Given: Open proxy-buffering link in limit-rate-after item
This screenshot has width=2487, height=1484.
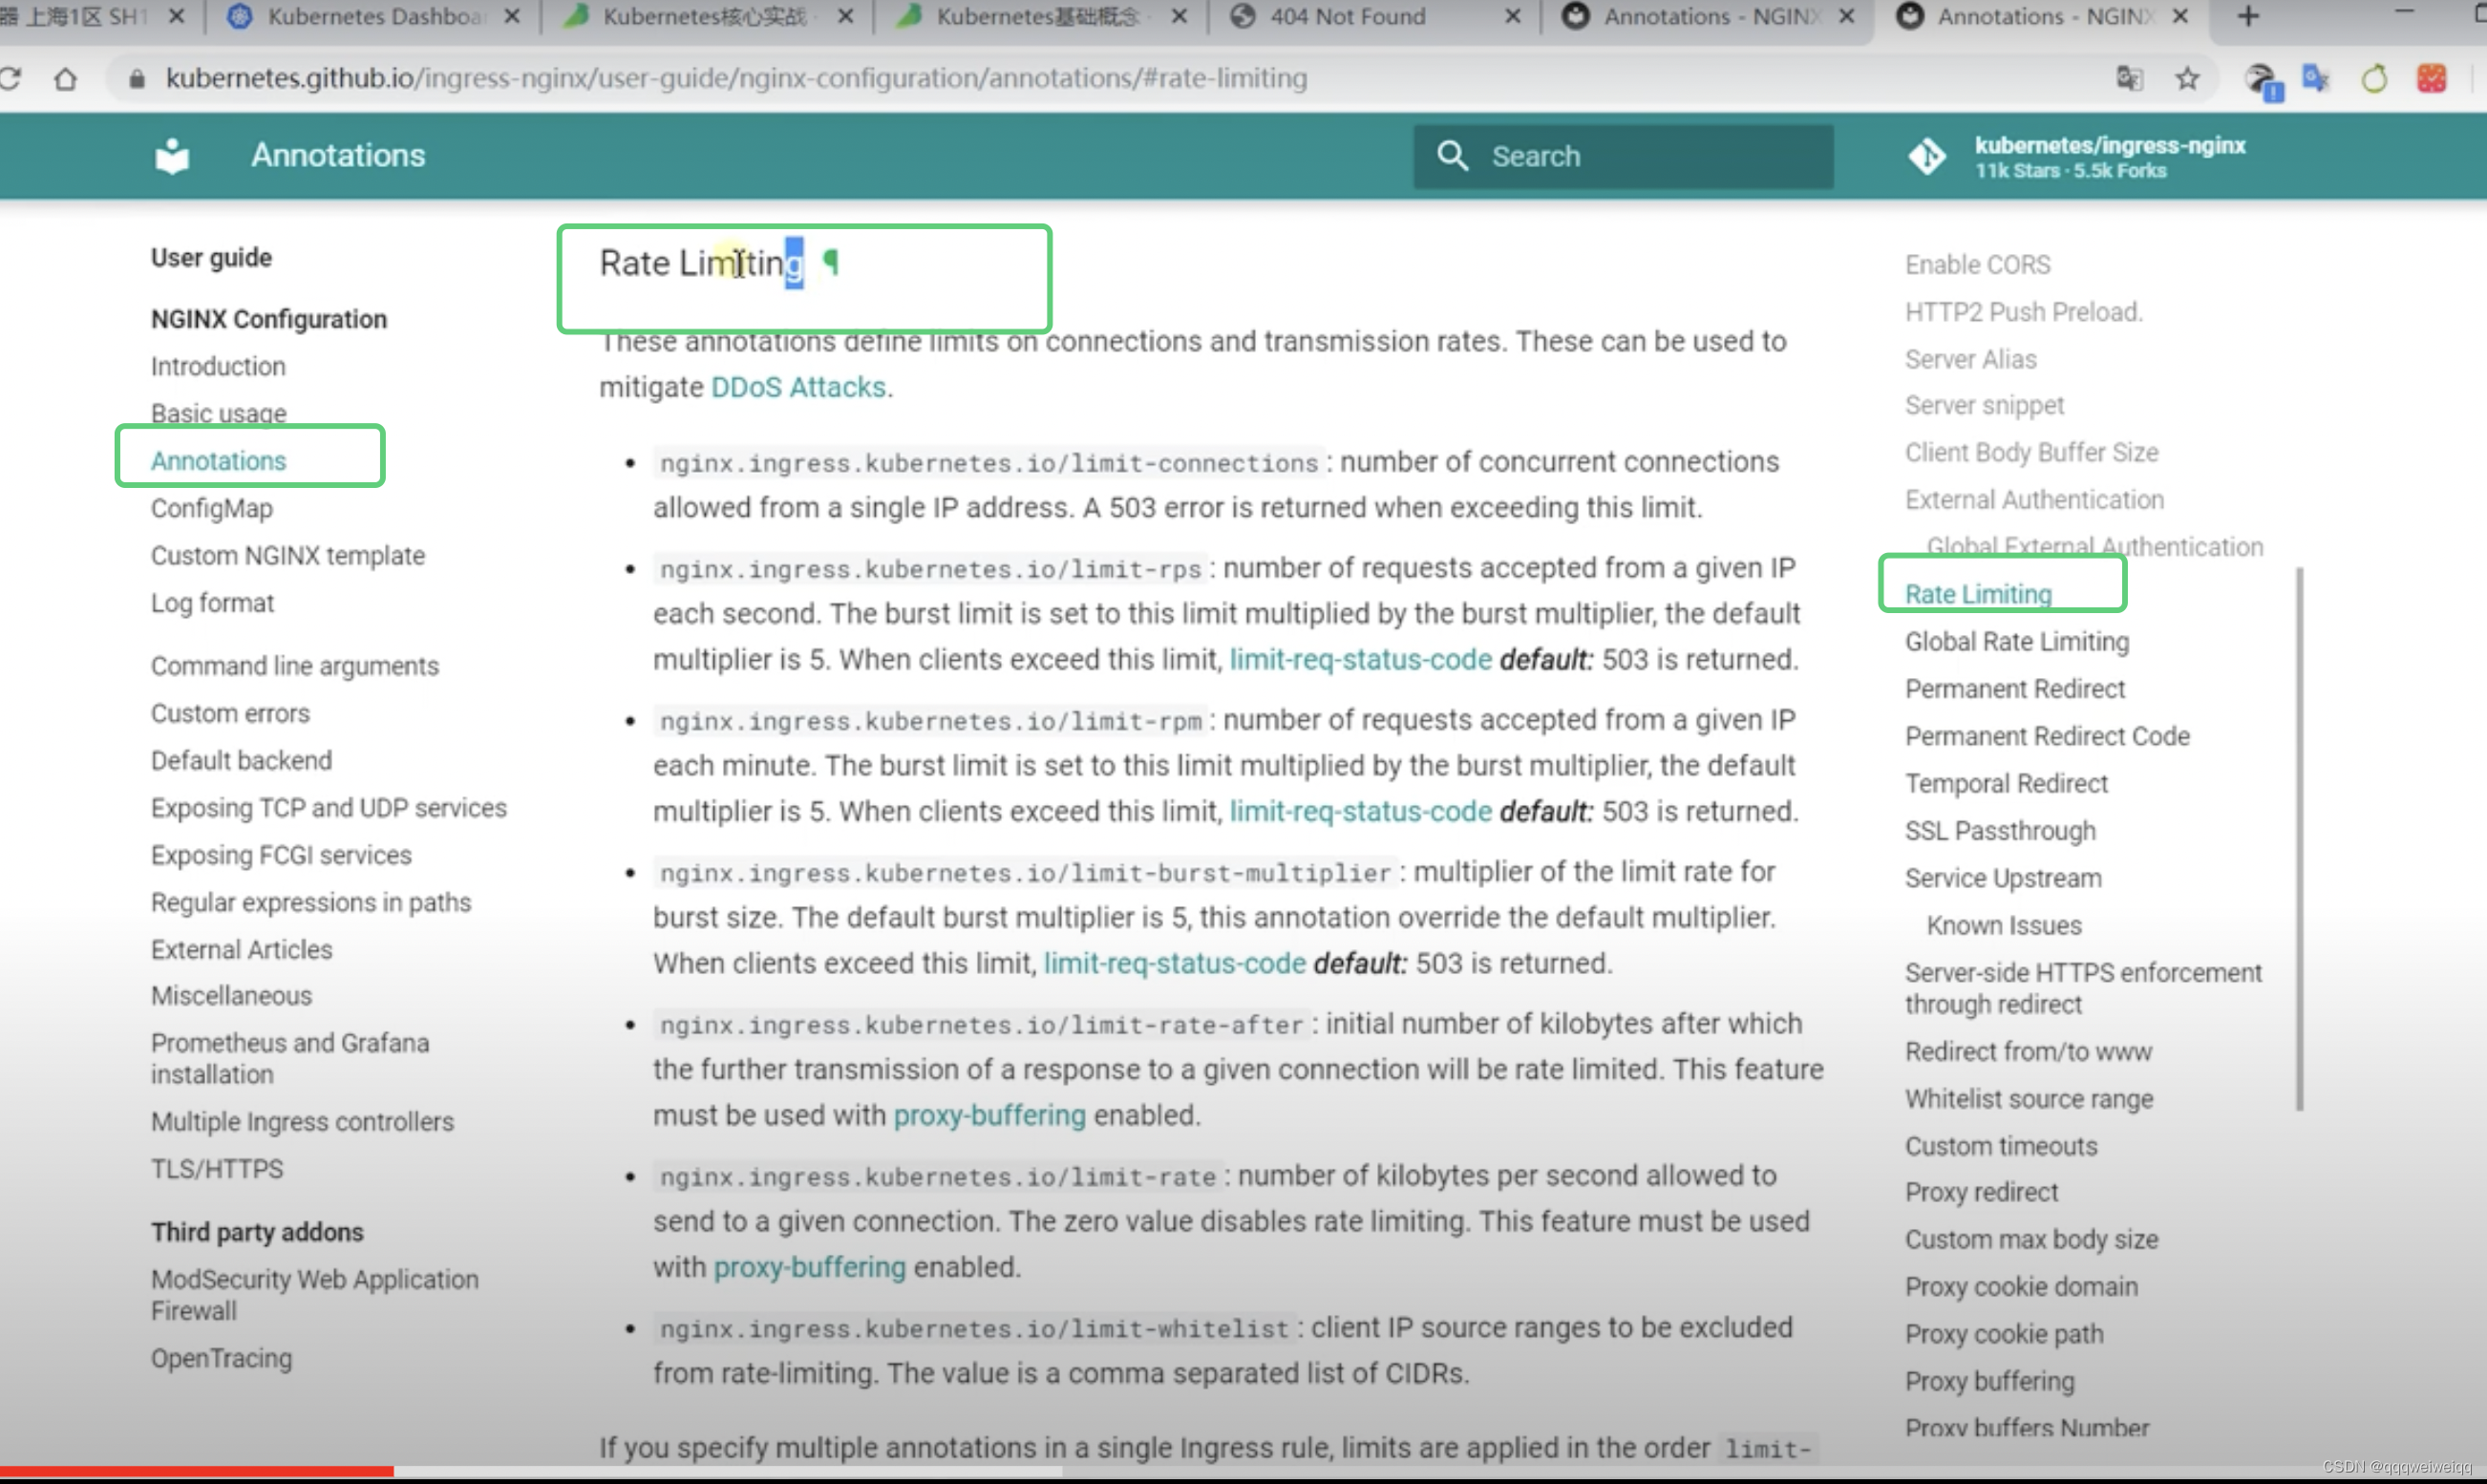Looking at the screenshot, I should click(x=989, y=1115).
